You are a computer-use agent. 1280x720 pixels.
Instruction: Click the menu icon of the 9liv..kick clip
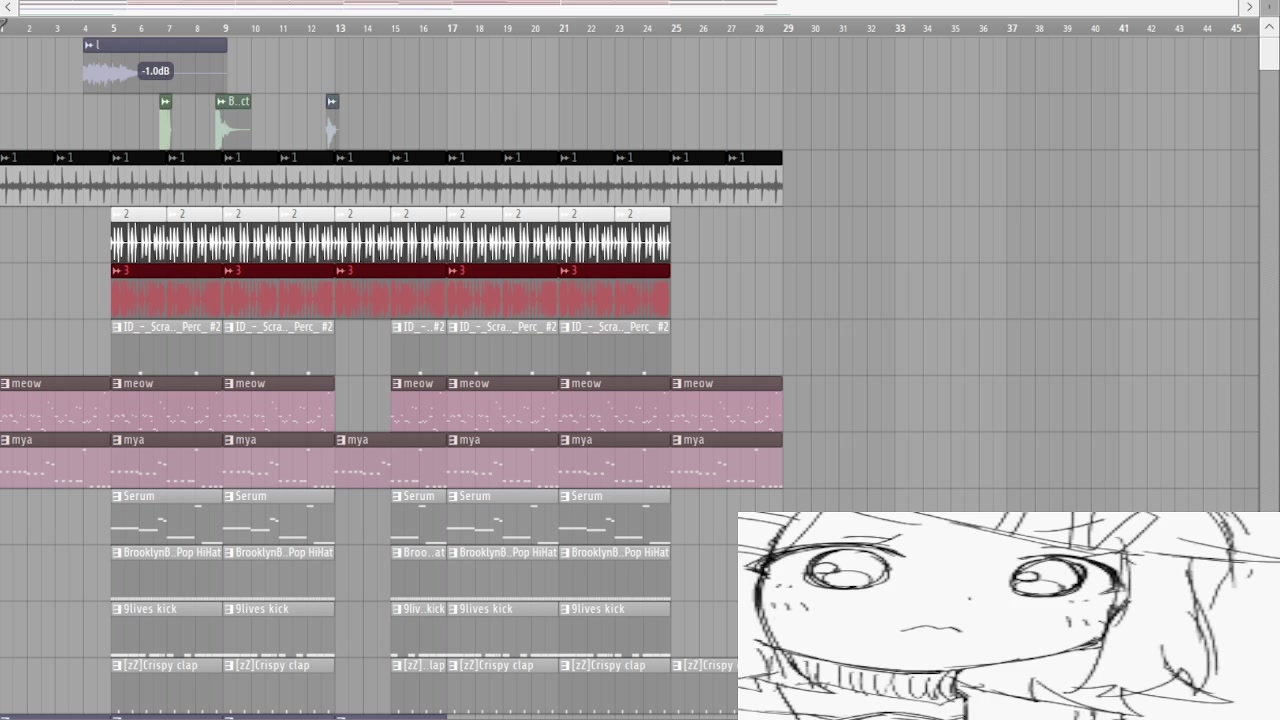tap(397, 609)
